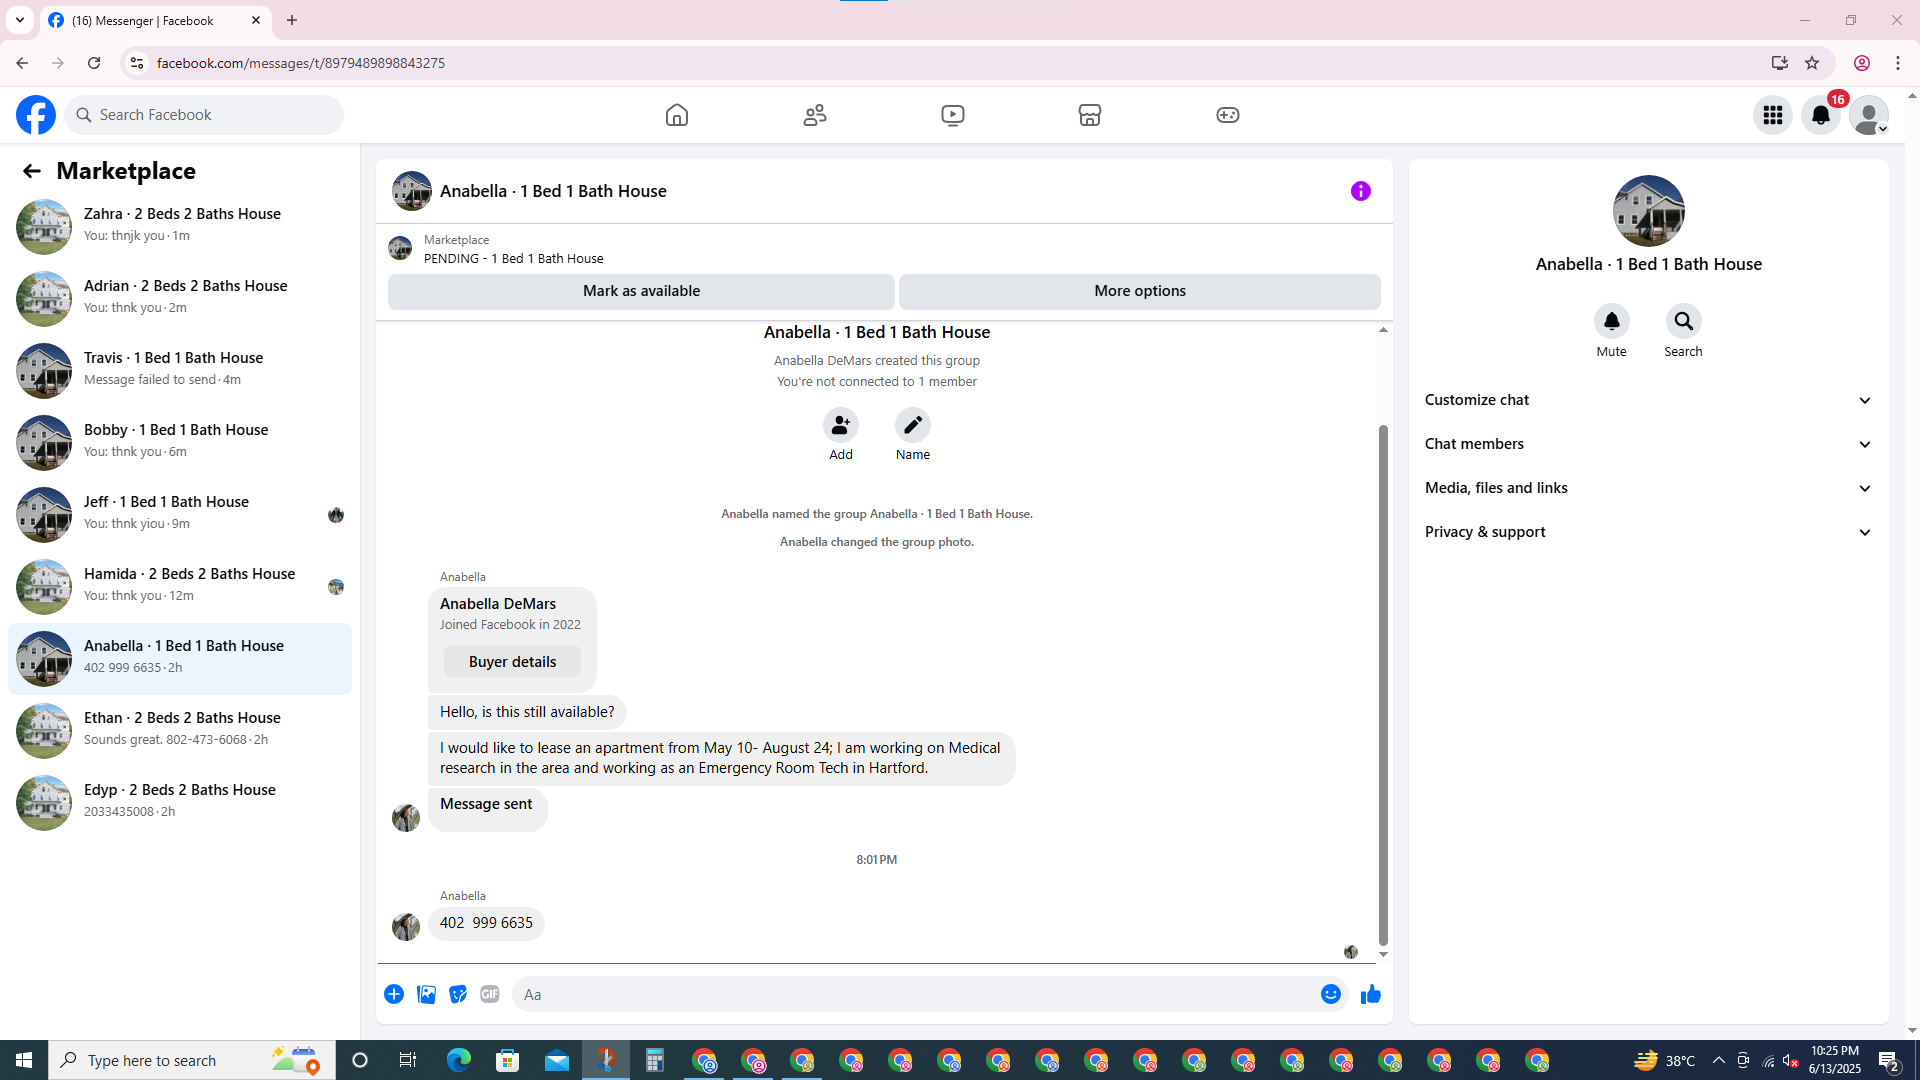Bookmark this page with star icon
Image resolution: width=1920 pixels, height=1080 pixels.
click(1812, 63)
